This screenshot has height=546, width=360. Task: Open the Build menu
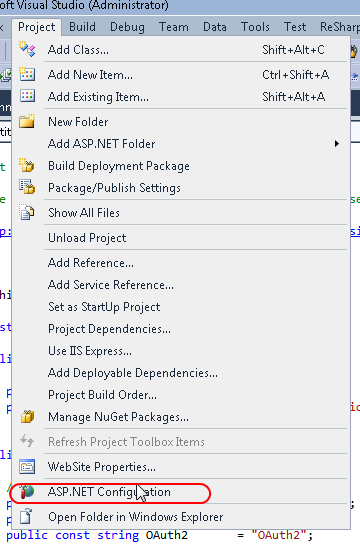click(83, 27)
